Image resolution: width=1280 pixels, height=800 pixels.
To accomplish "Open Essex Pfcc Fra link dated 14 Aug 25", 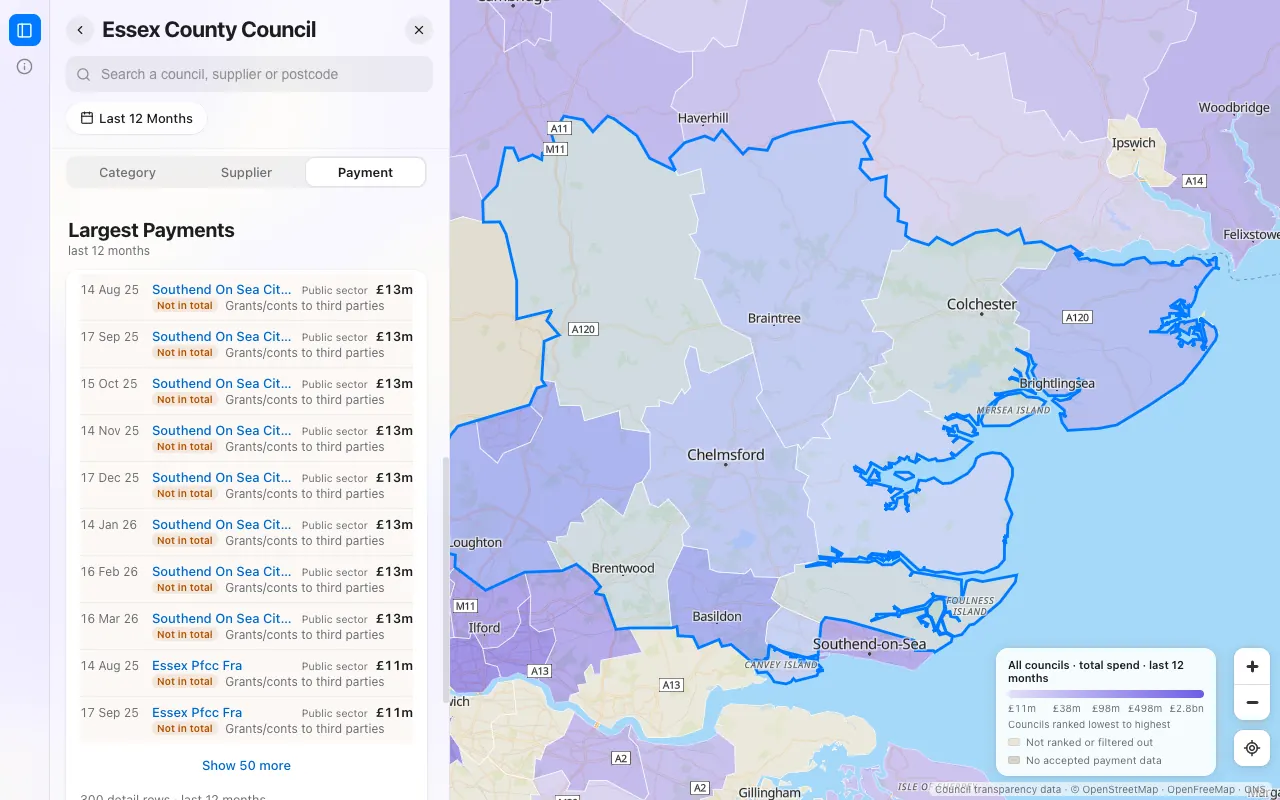I will [197, 666].
